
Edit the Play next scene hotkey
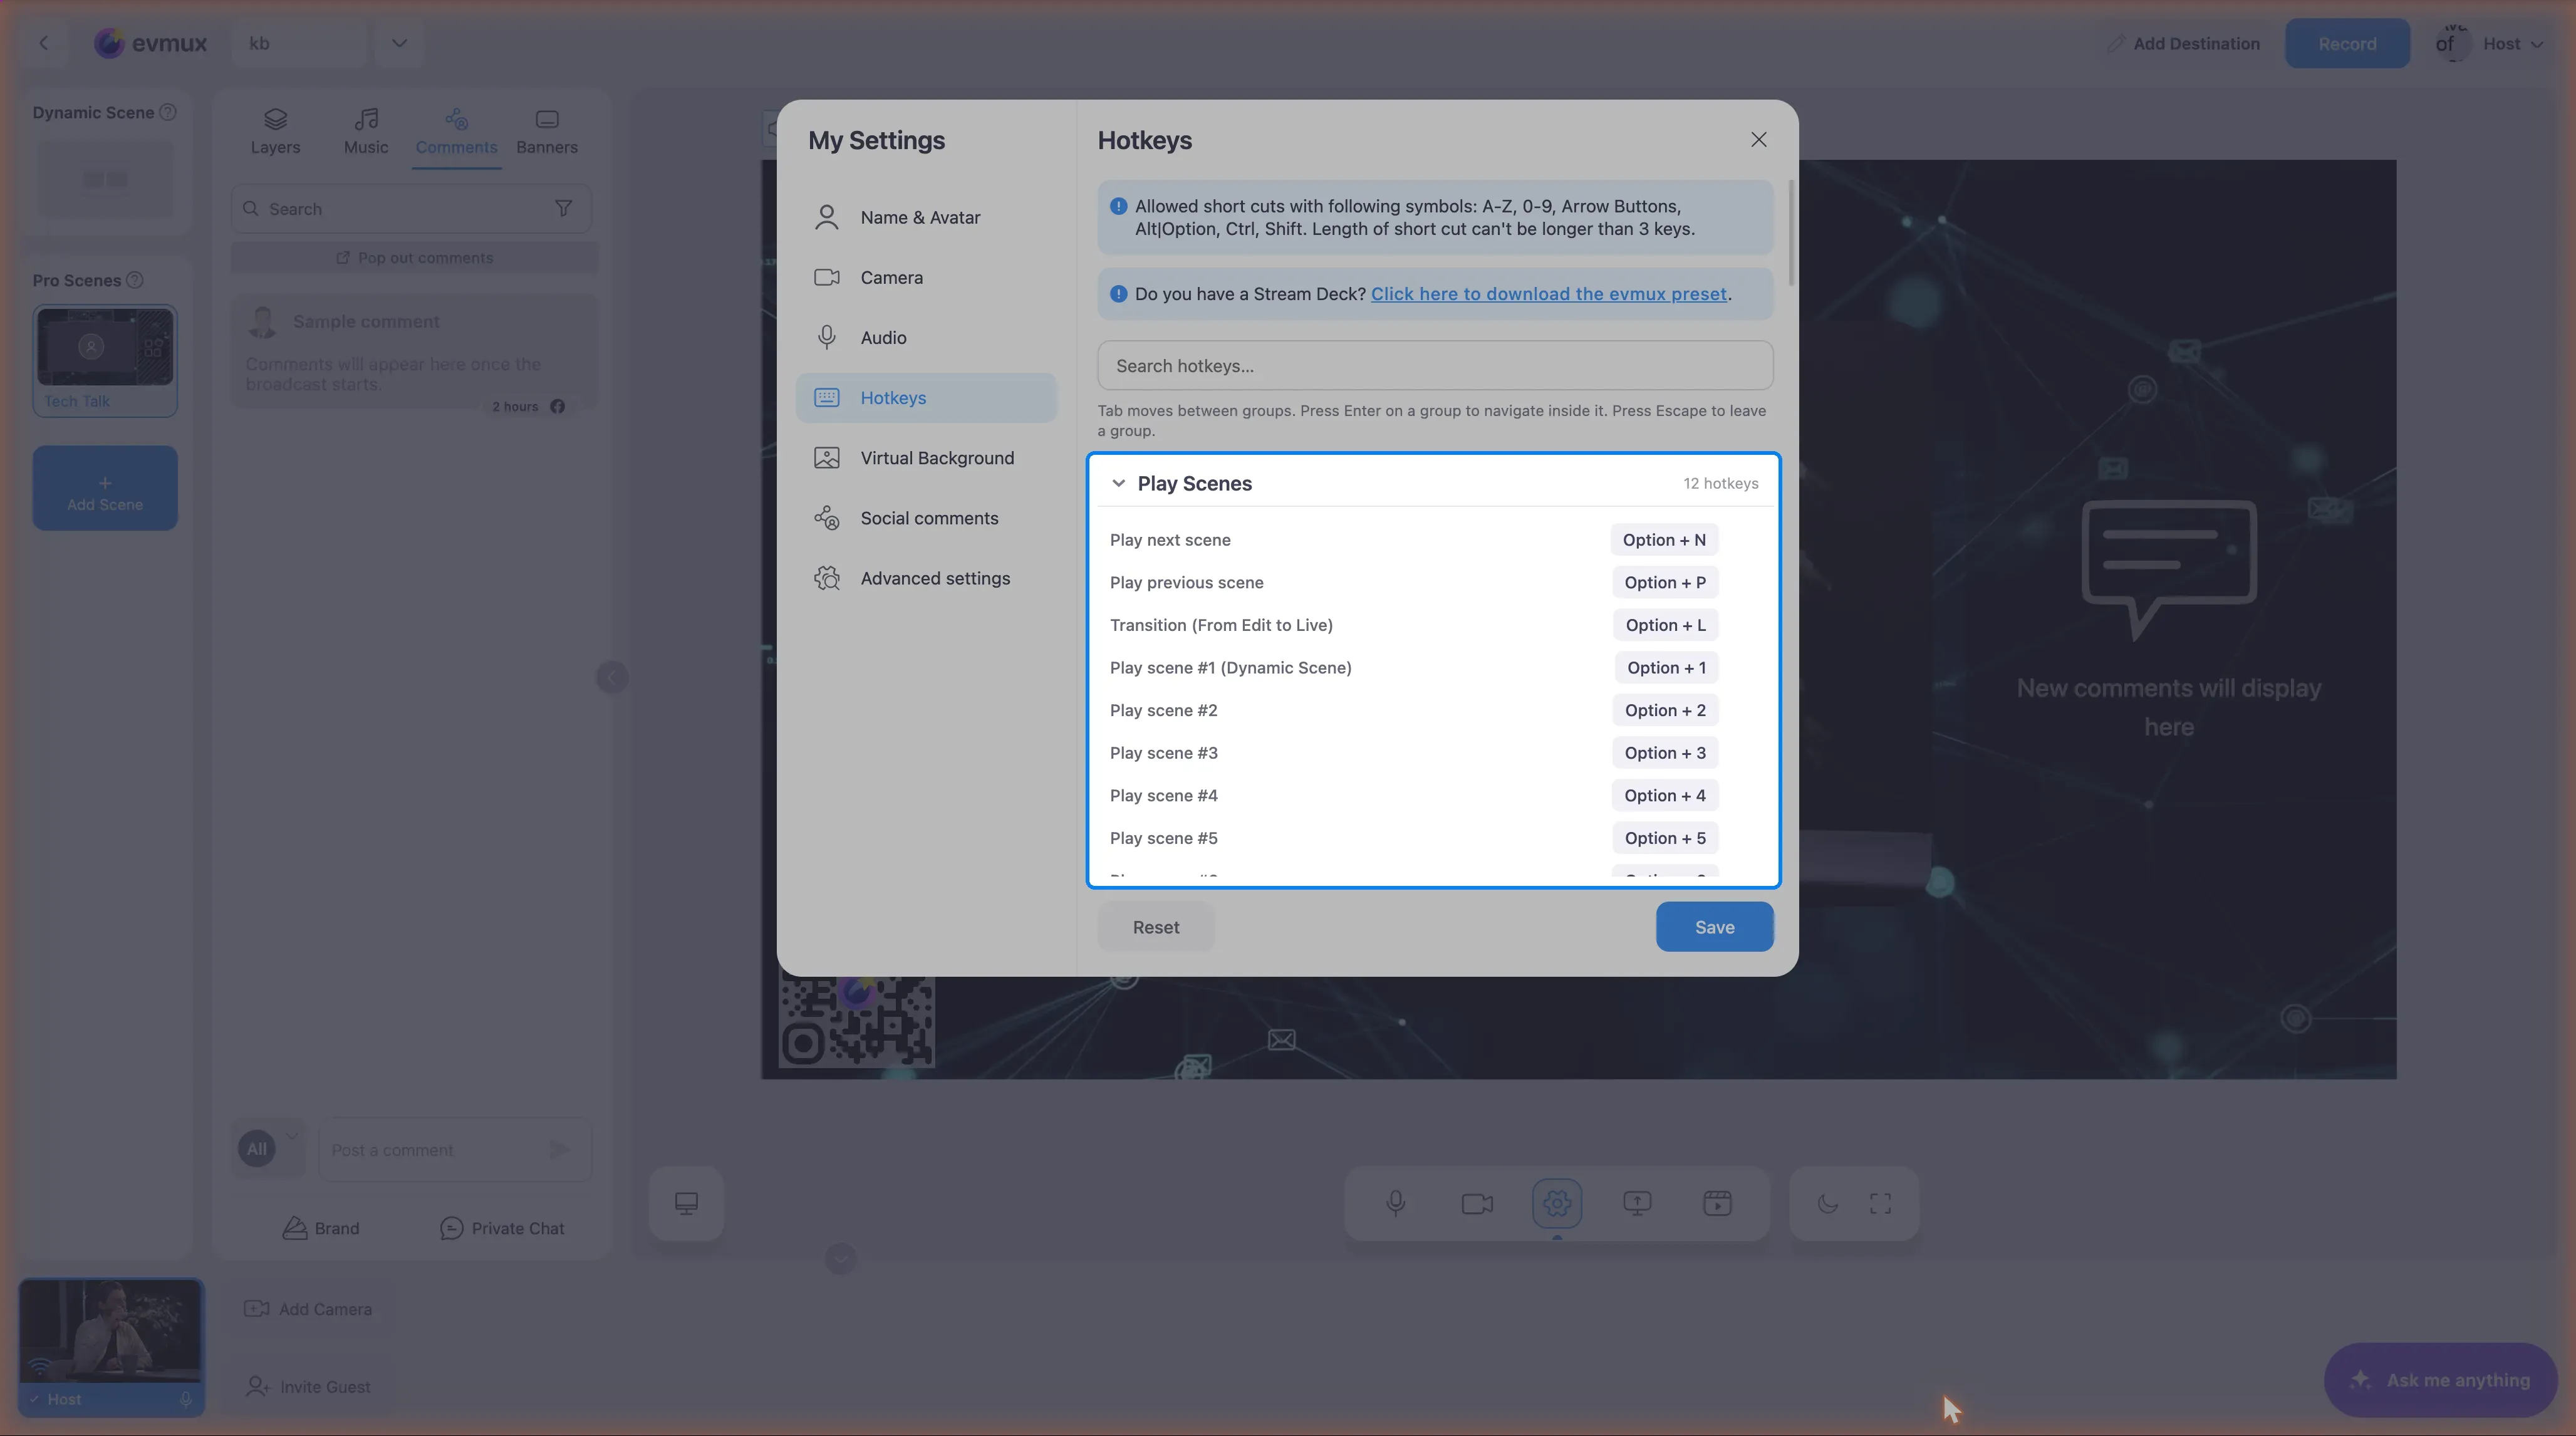[x=1664, y=539]
